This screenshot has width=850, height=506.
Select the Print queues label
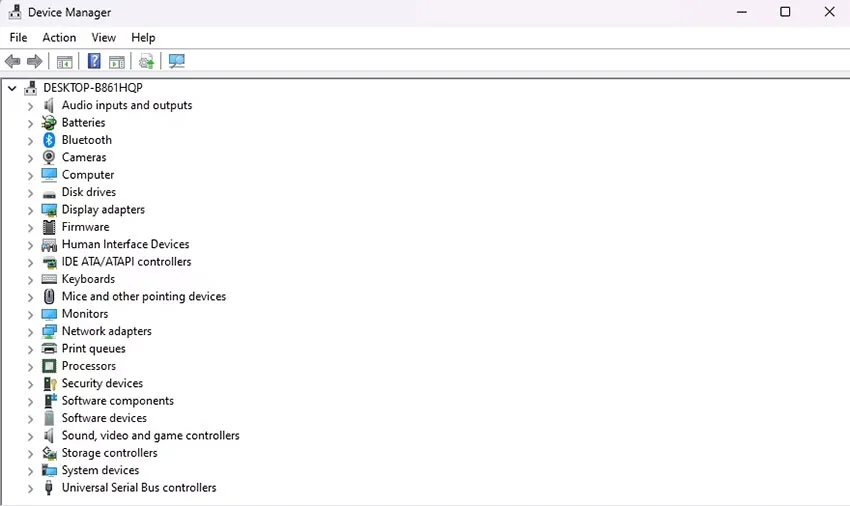tap(94, 349)
